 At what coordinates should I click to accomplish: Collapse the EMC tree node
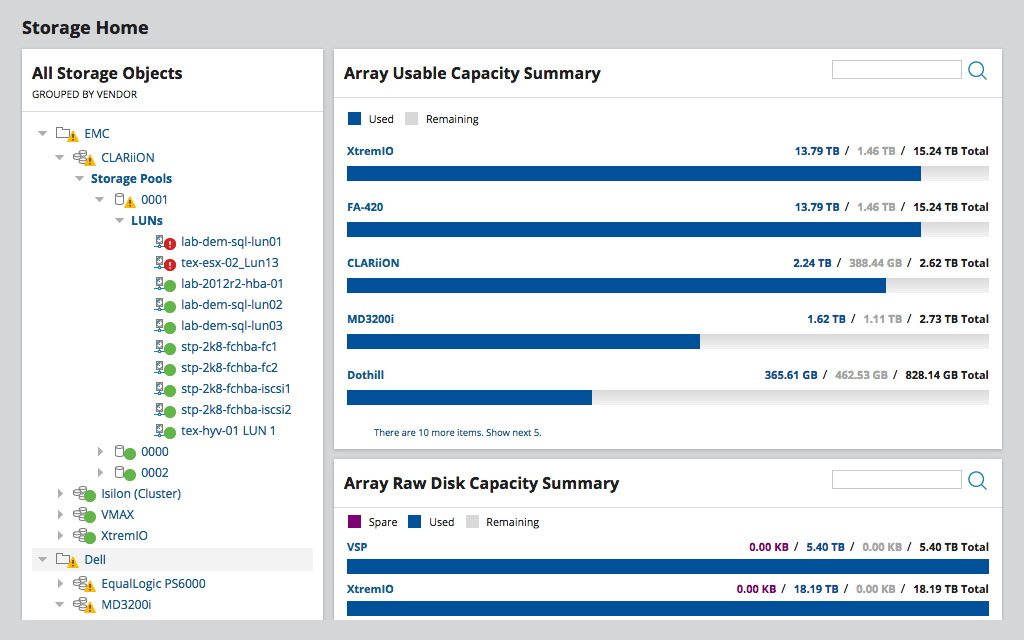[42, 132]
